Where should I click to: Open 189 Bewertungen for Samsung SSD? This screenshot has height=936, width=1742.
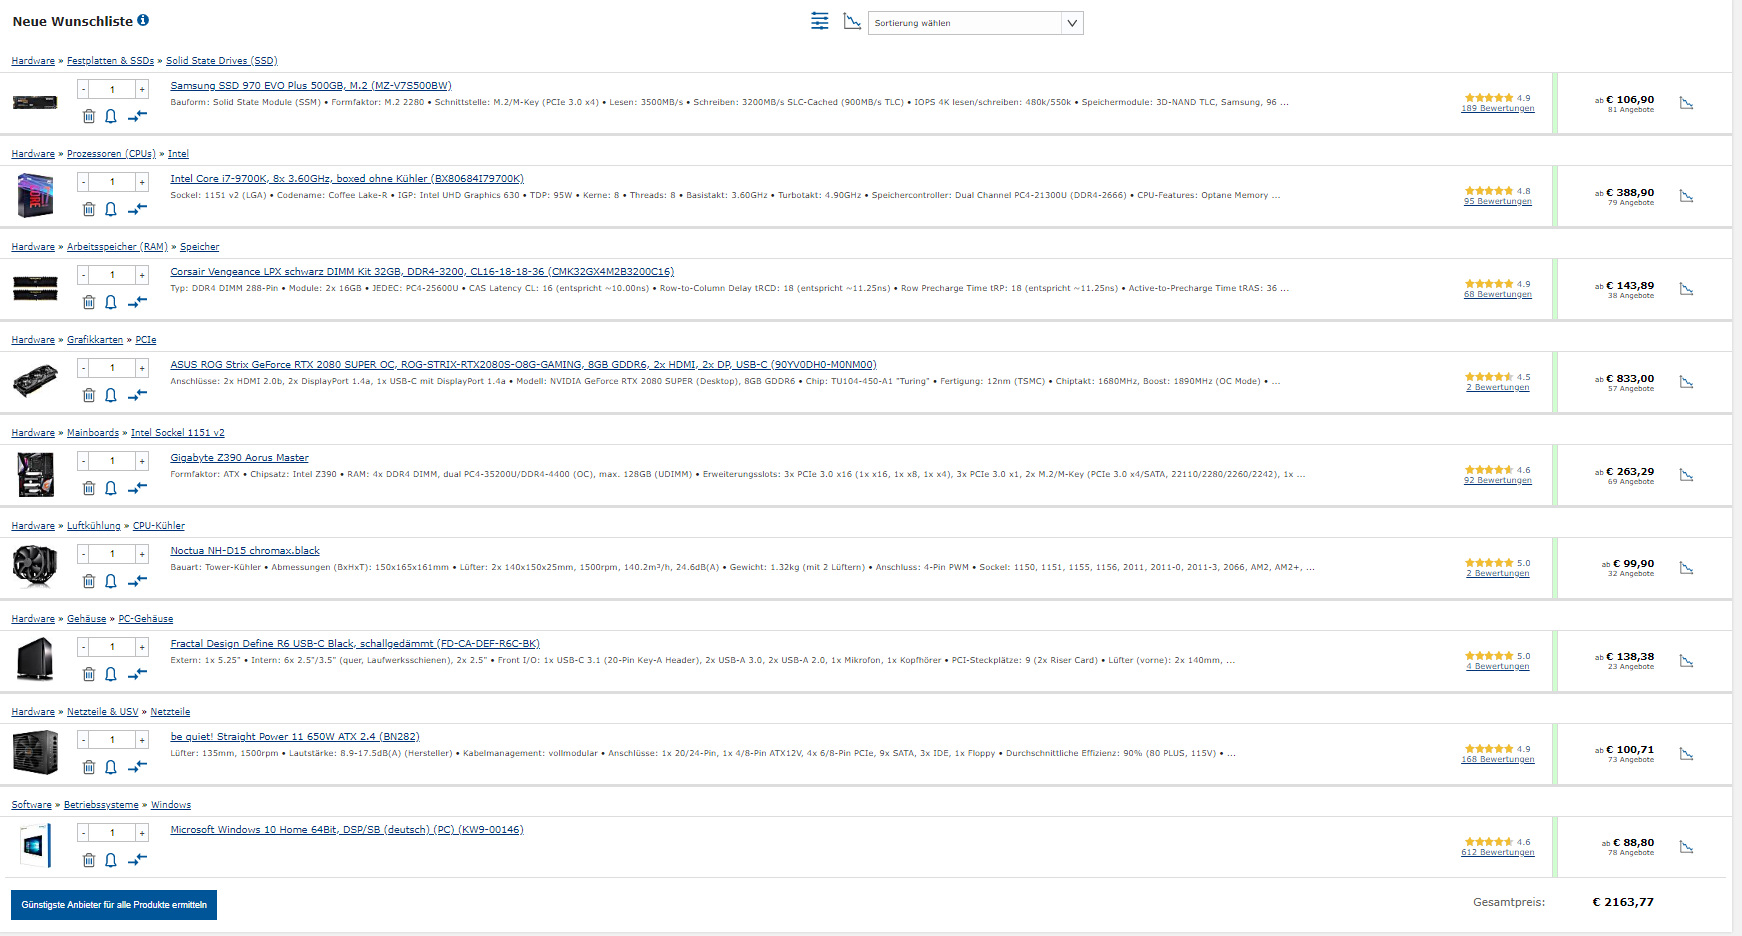click(x=1497, y=108)
